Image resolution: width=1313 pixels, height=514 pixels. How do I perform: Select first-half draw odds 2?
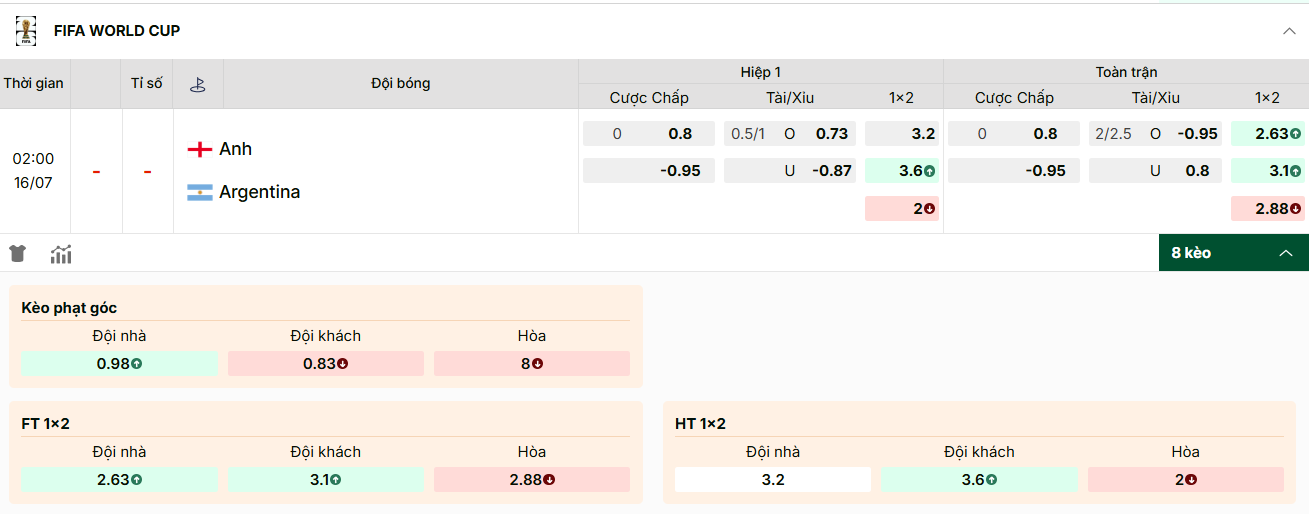tap(902, 209)
